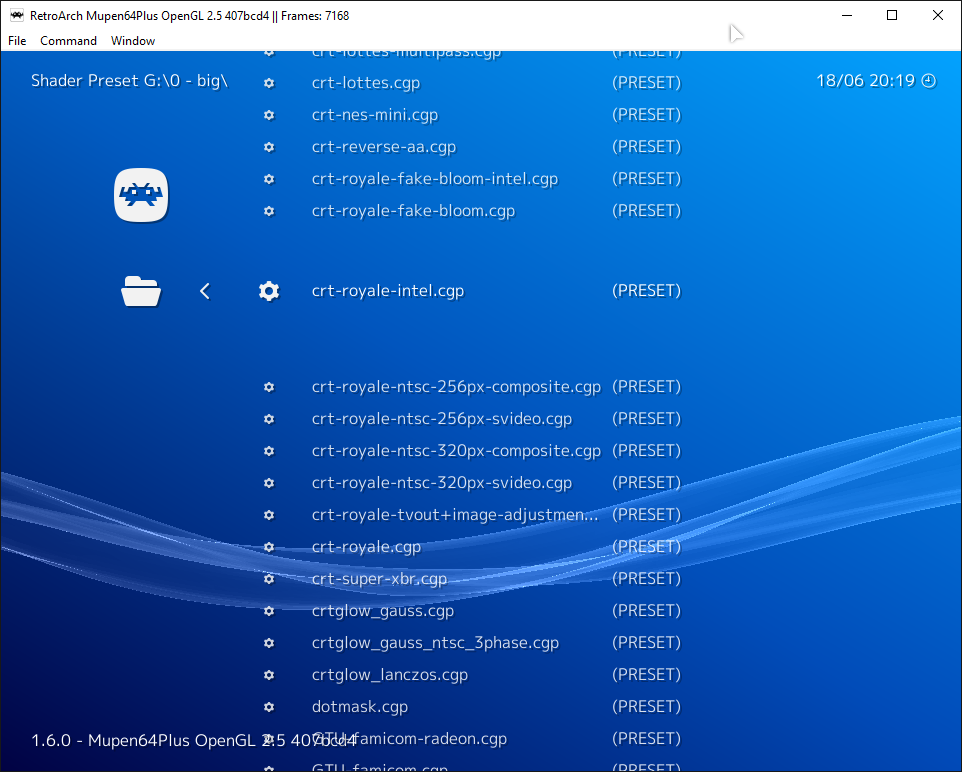
Task: Choose the crt-royale.cgp file name
Action: tap(366, 547)
